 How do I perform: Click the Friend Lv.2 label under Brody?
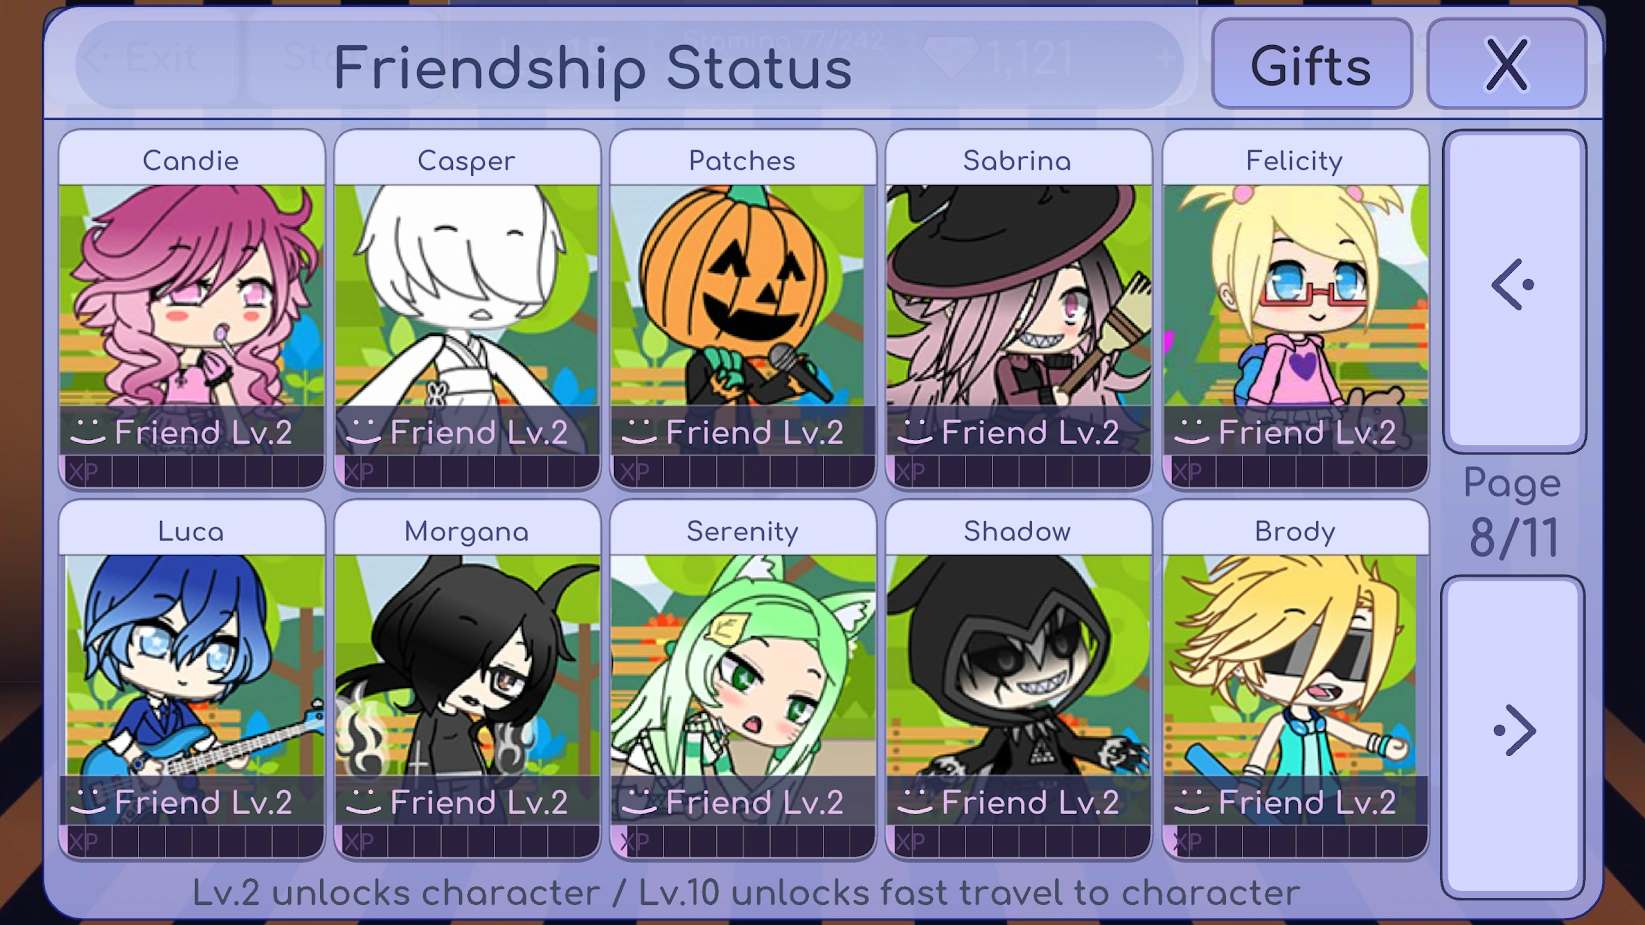pyautogui.click(x=1307, y=802)
